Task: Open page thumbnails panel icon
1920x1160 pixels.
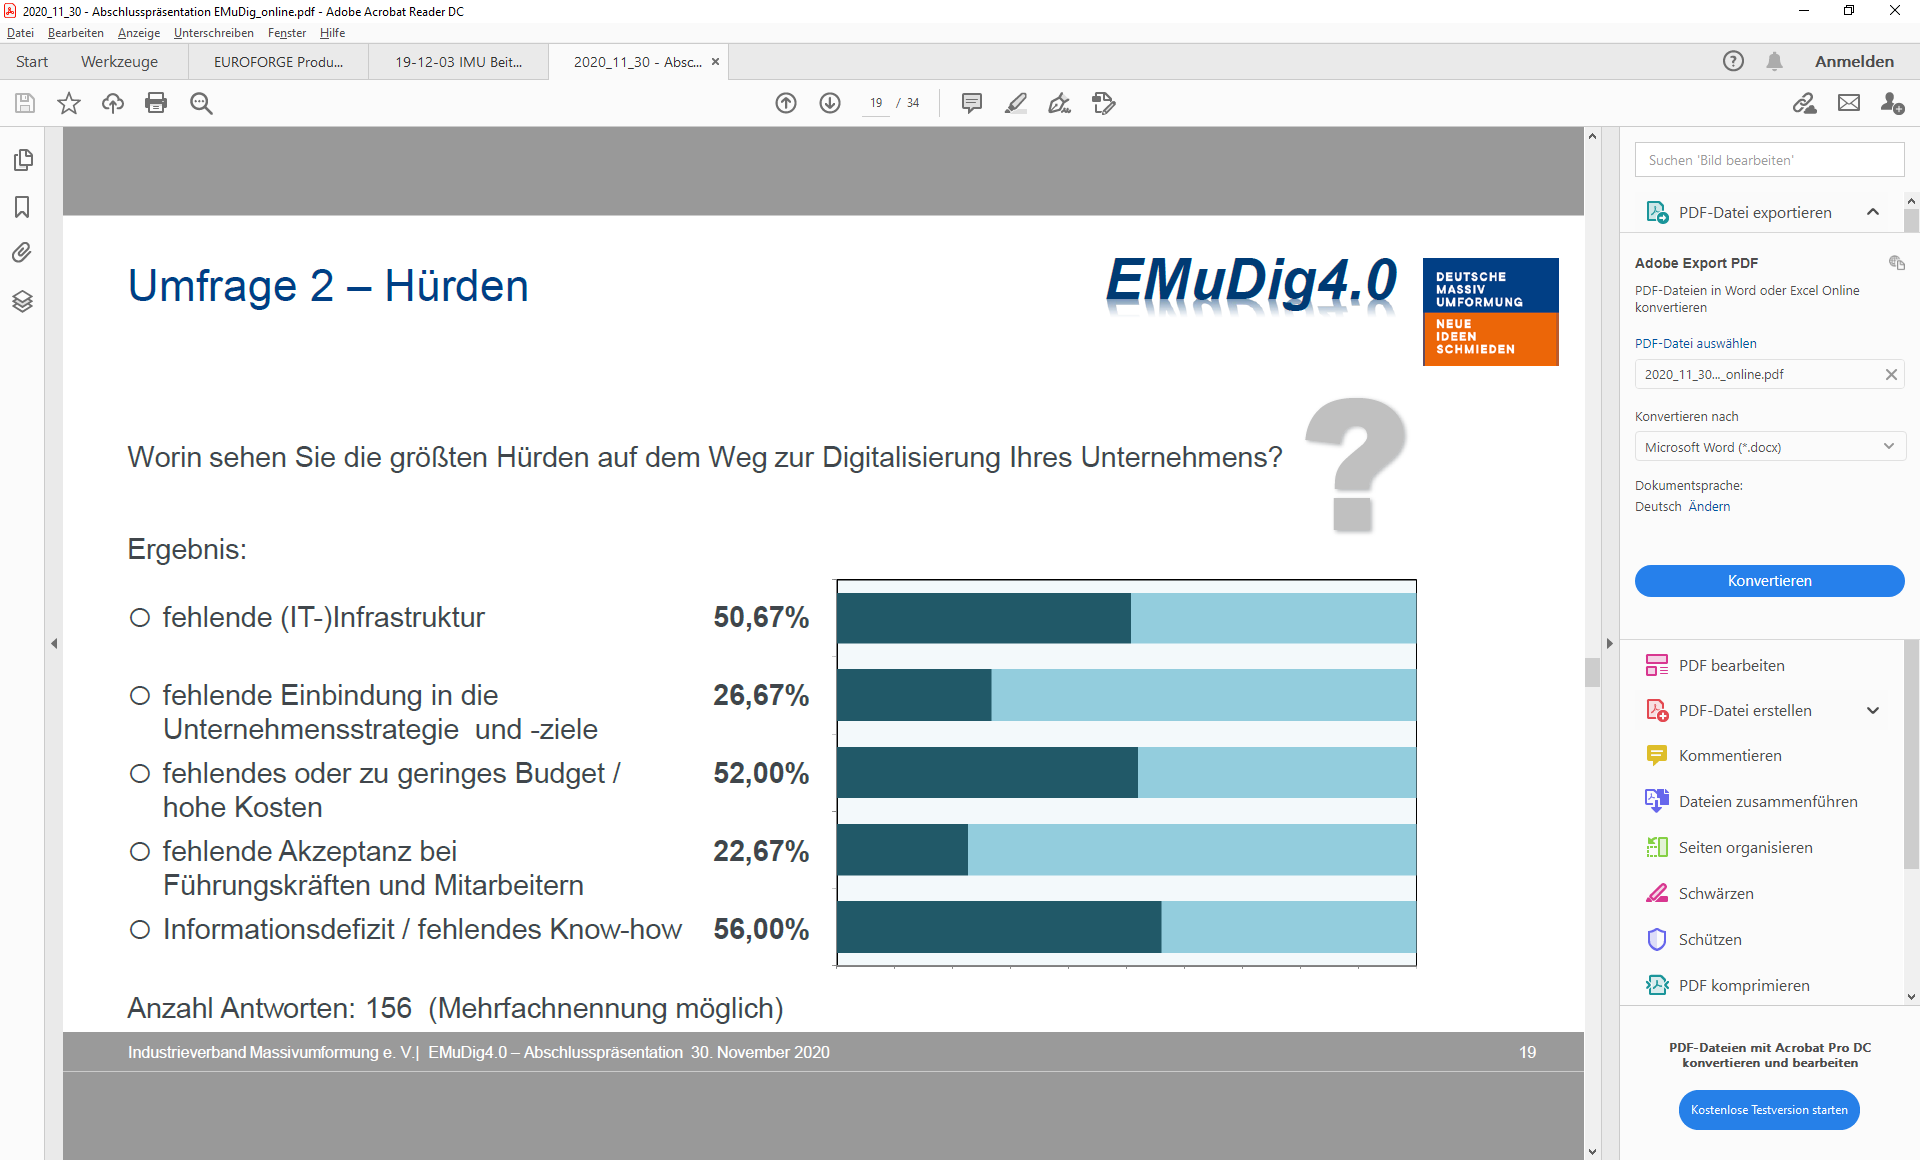Action: tap(22, 160)
